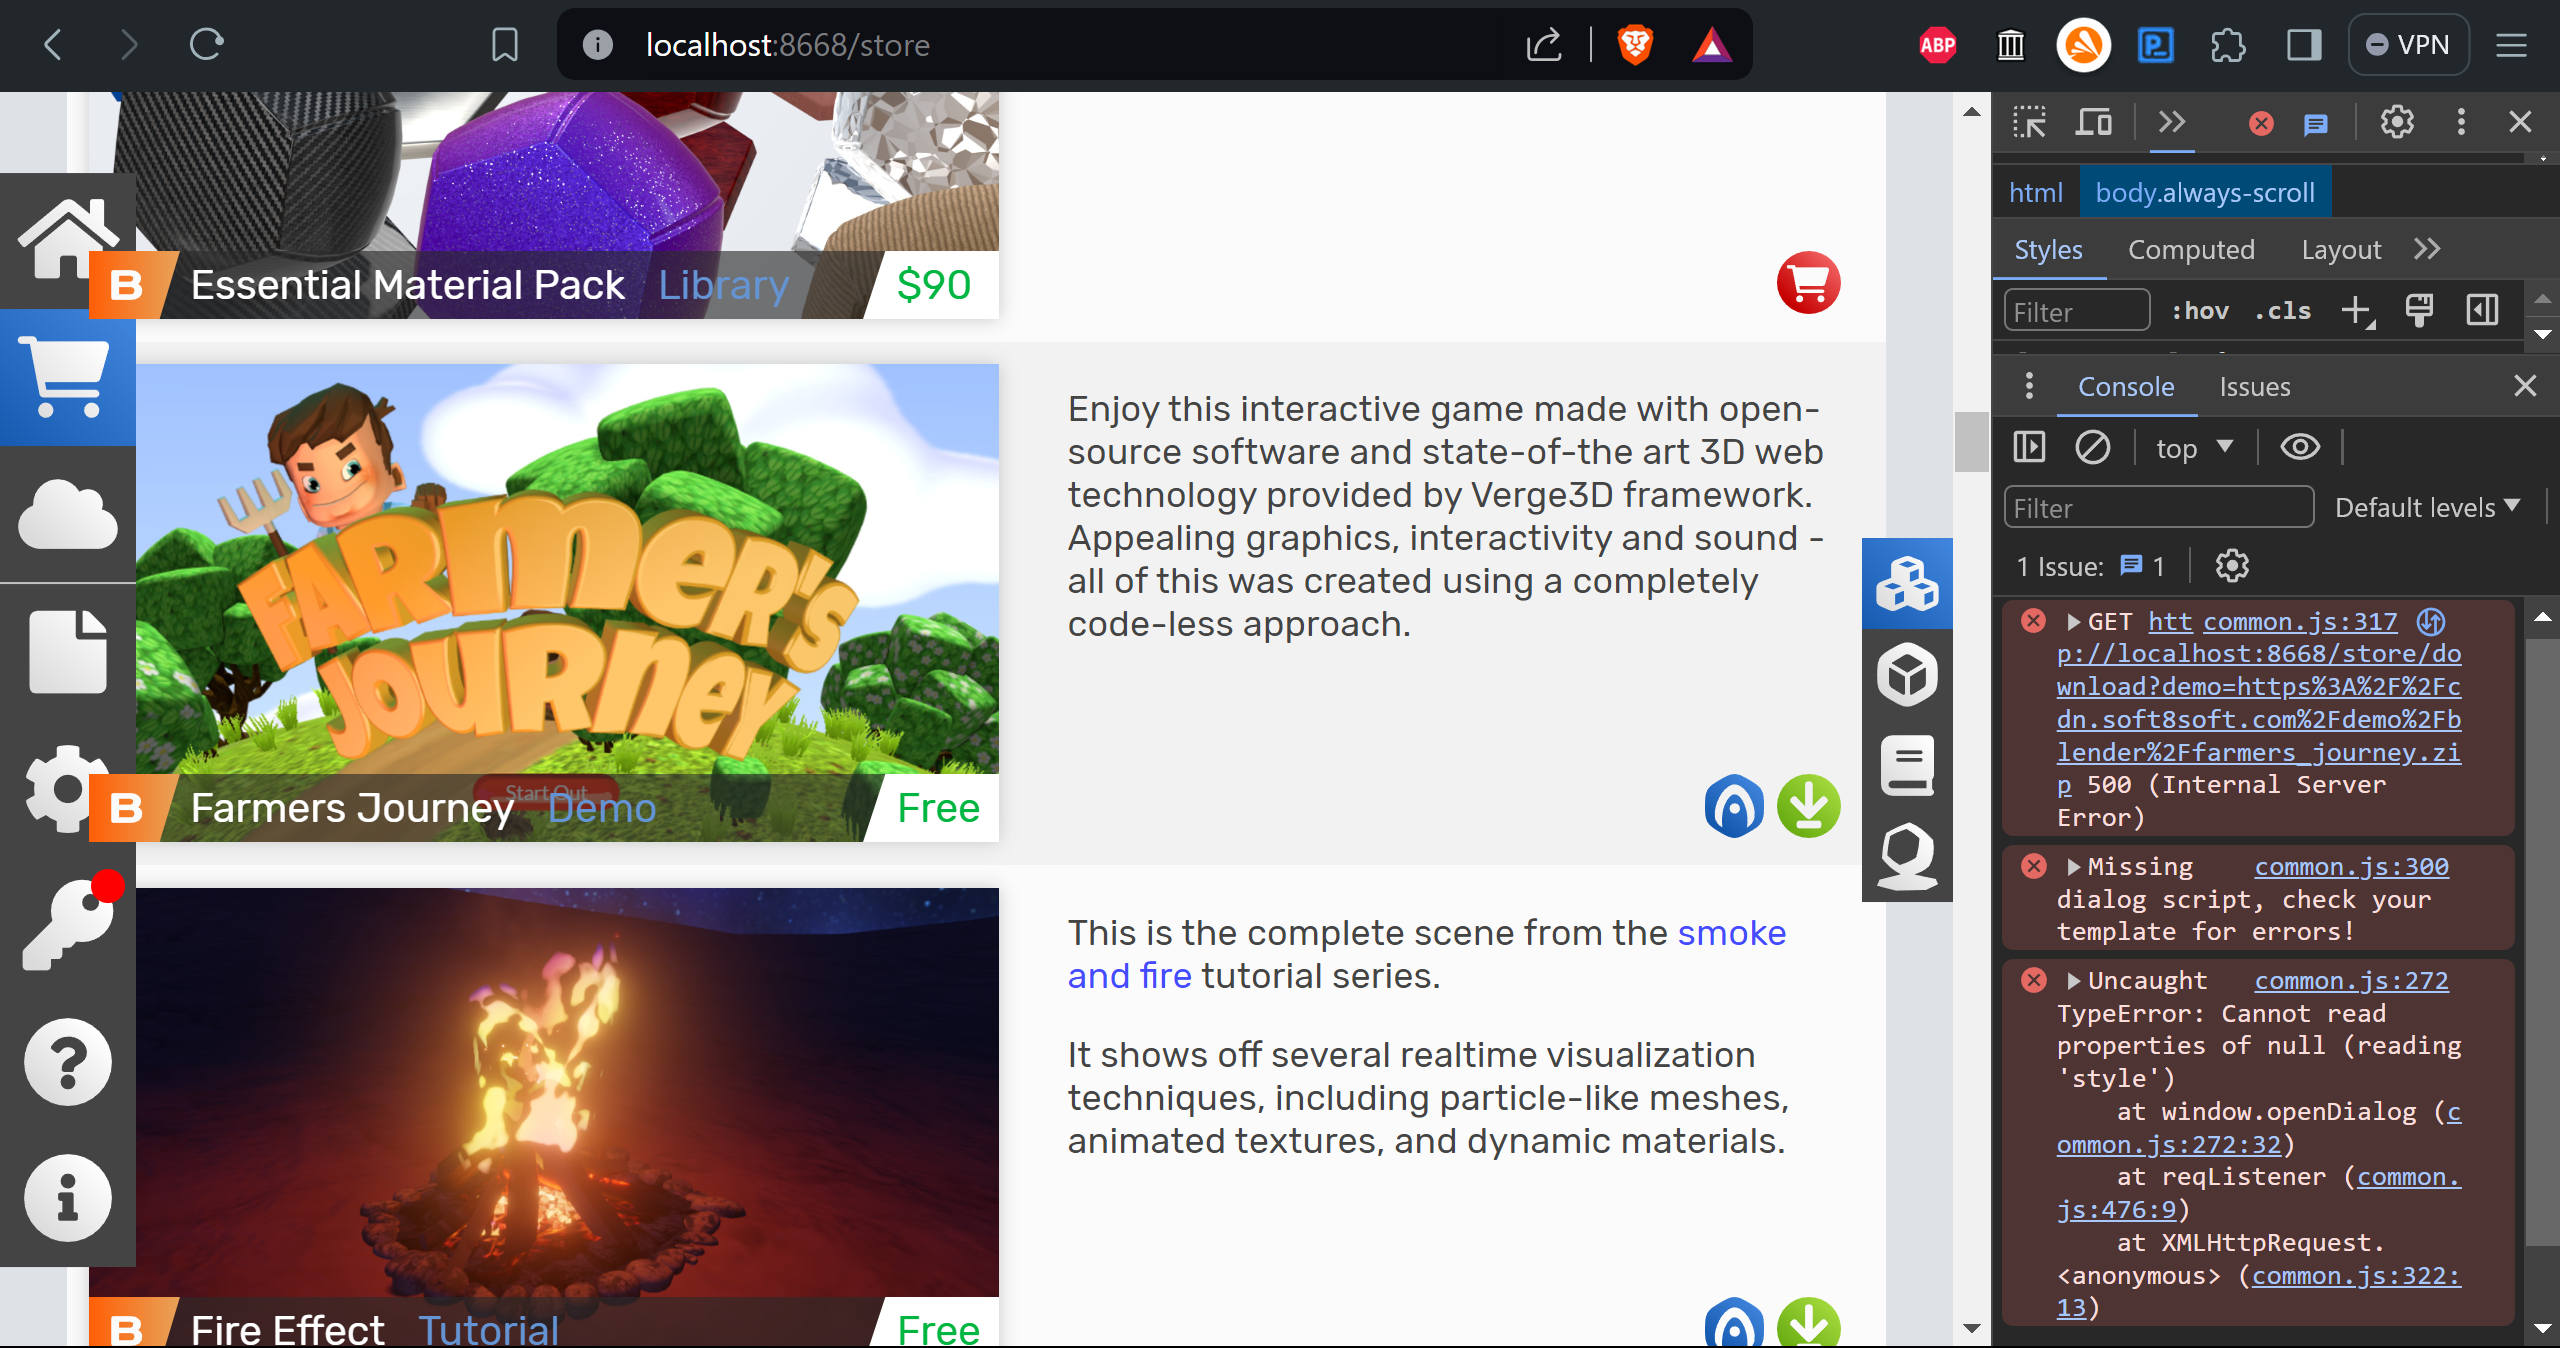This screenshot has width=2560, height=1348.
Task: Open the blue cubes puzzles icon on right strip
Action: tap(1907, 584)
